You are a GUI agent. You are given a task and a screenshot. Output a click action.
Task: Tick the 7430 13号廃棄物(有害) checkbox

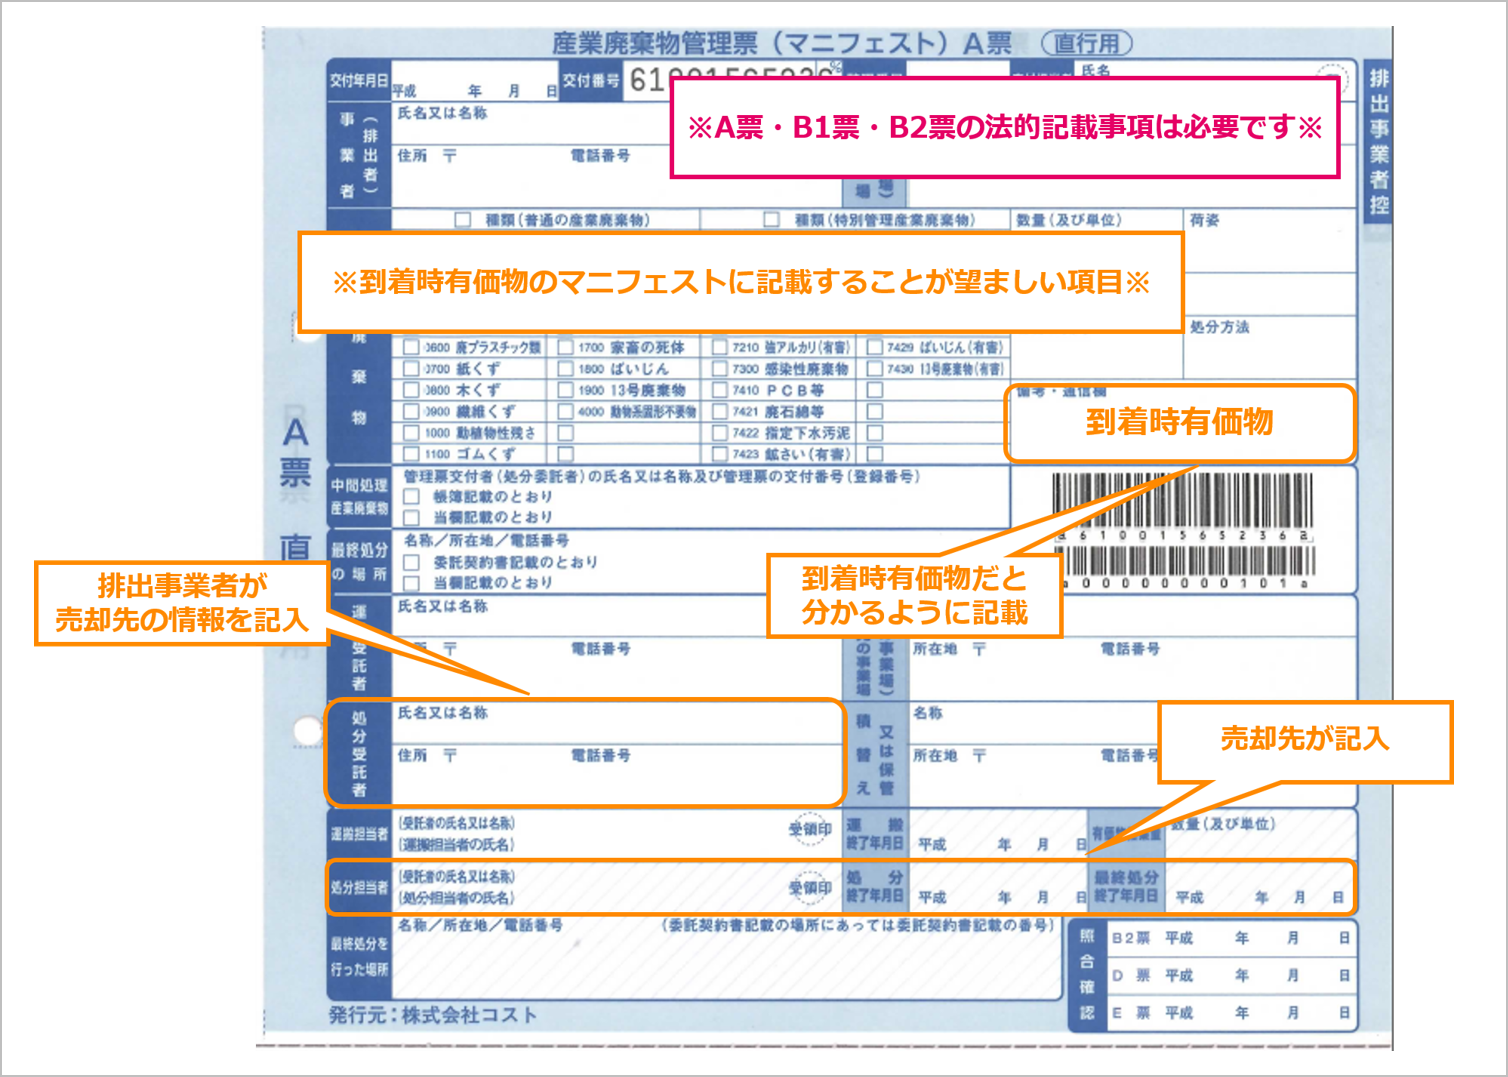click(875, 369)
